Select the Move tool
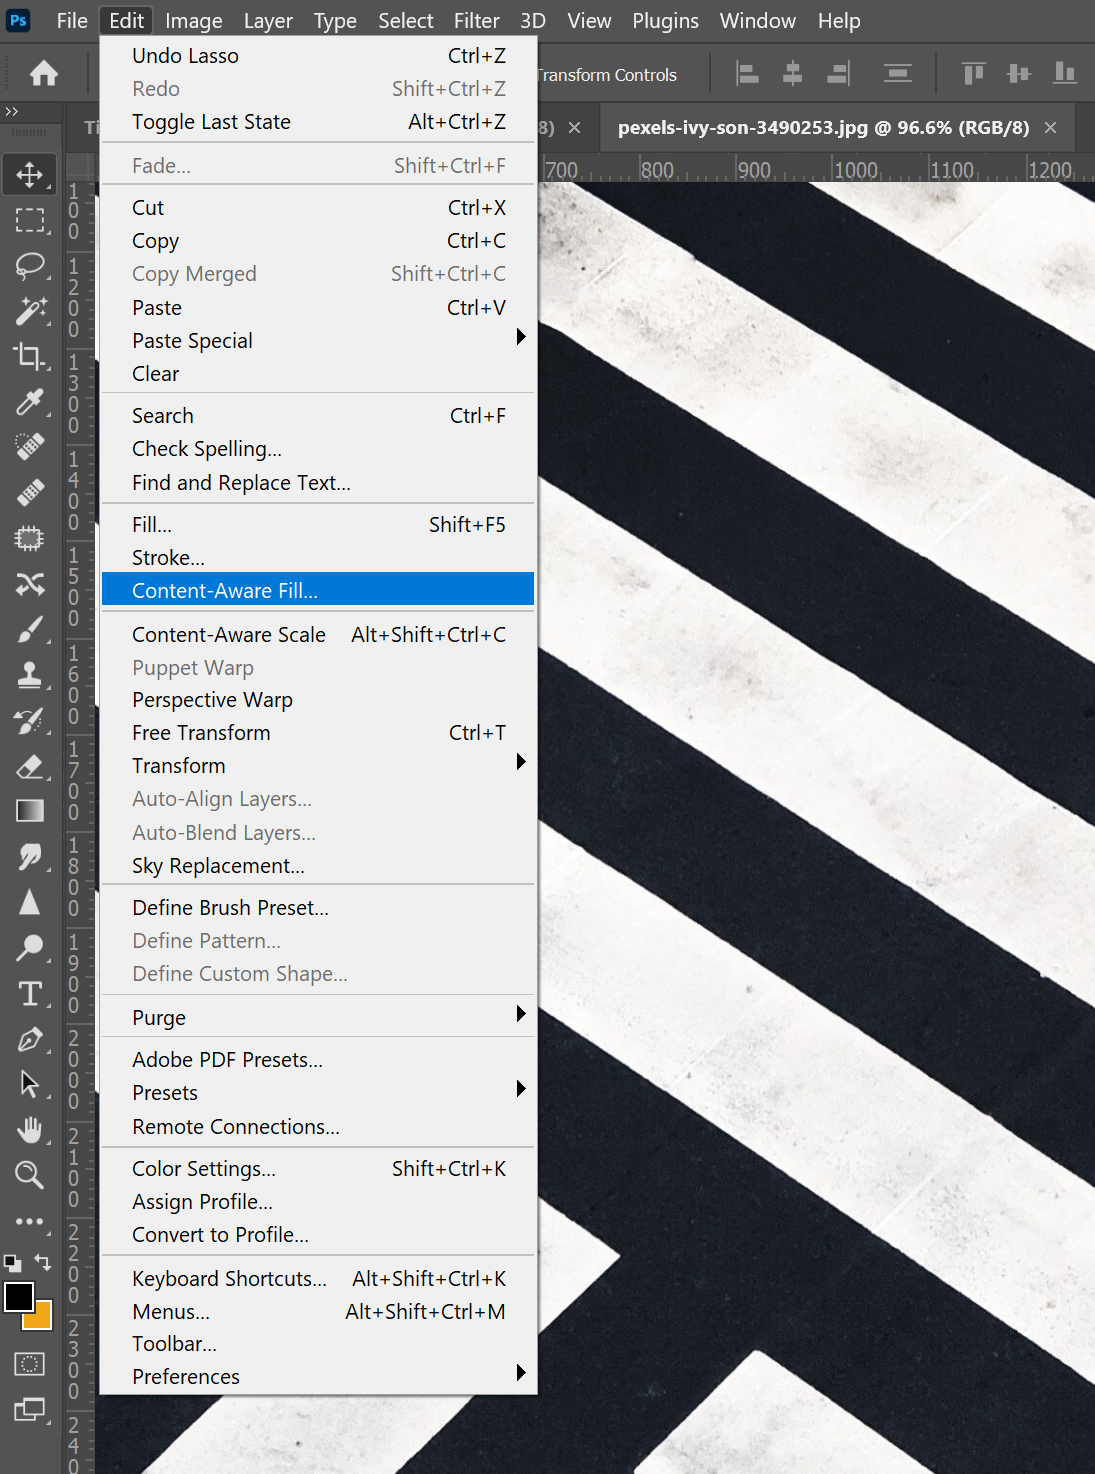This screenshot has height=1474, width=1095. click(x=30, y=174)
